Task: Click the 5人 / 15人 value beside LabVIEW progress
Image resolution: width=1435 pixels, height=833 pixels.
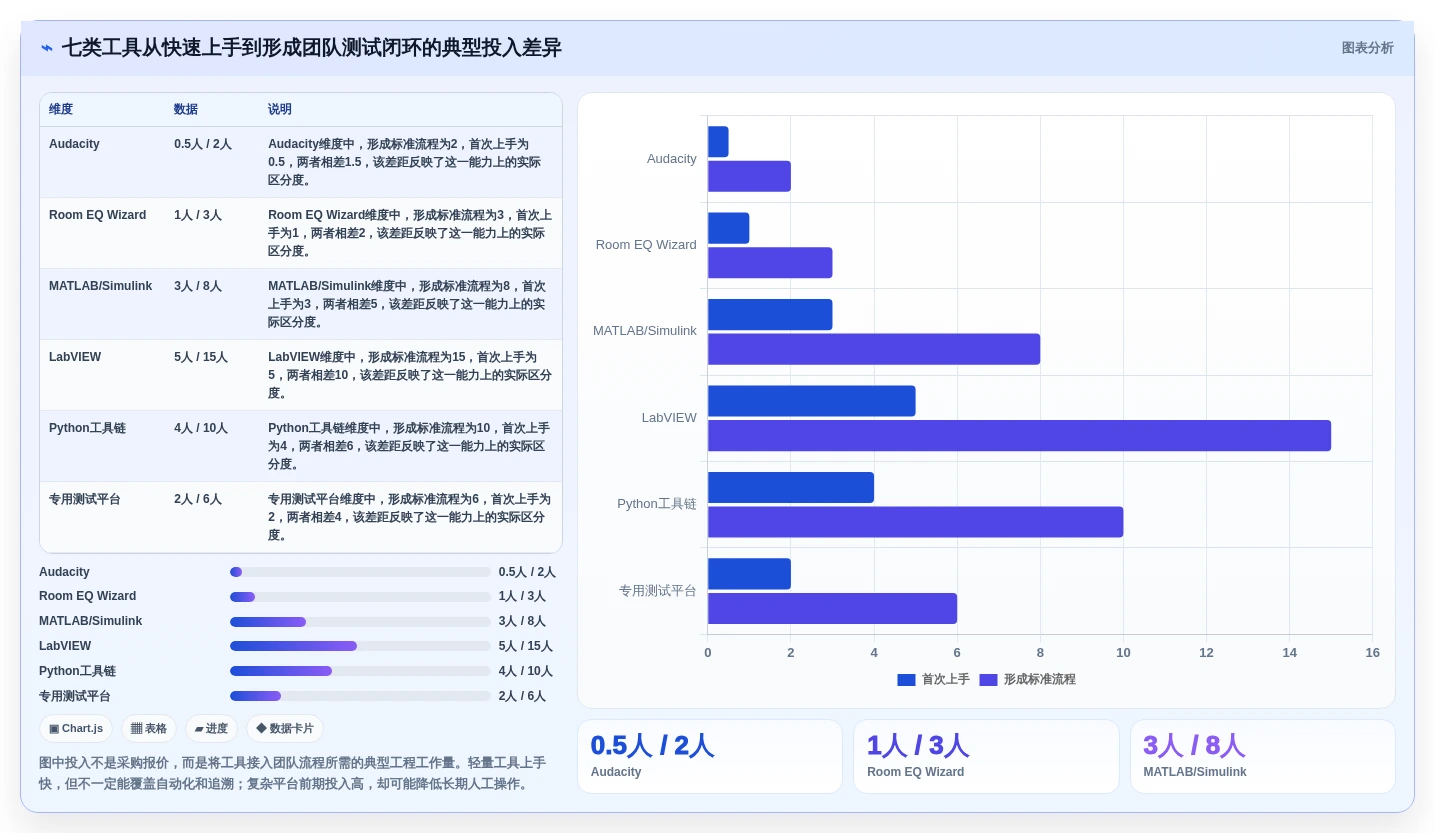Action: click(x=526, y=646)
